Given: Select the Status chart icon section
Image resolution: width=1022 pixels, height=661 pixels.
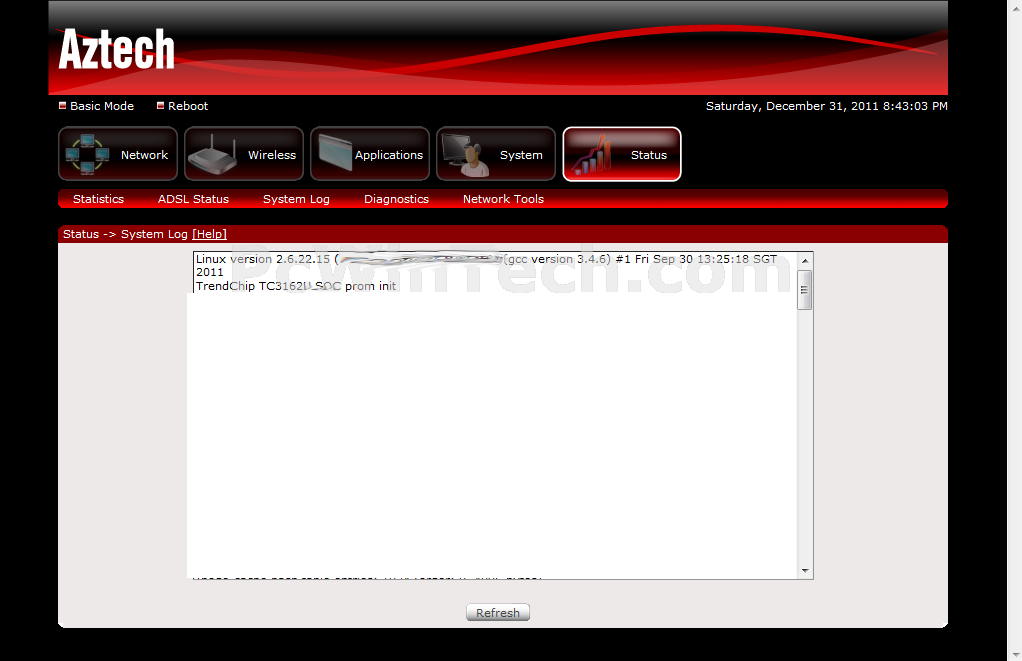Looking at the screenshot, I should point(622,154).
